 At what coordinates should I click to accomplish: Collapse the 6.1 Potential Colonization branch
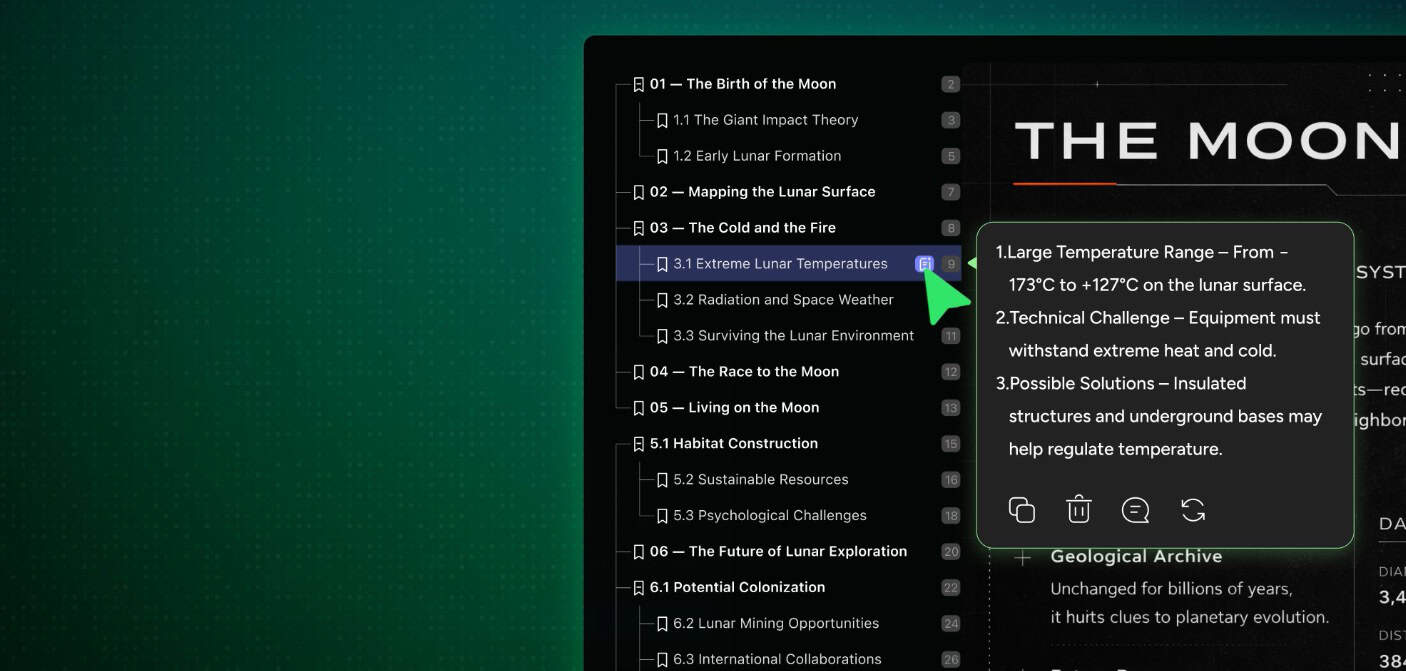(x=638, y=588)
